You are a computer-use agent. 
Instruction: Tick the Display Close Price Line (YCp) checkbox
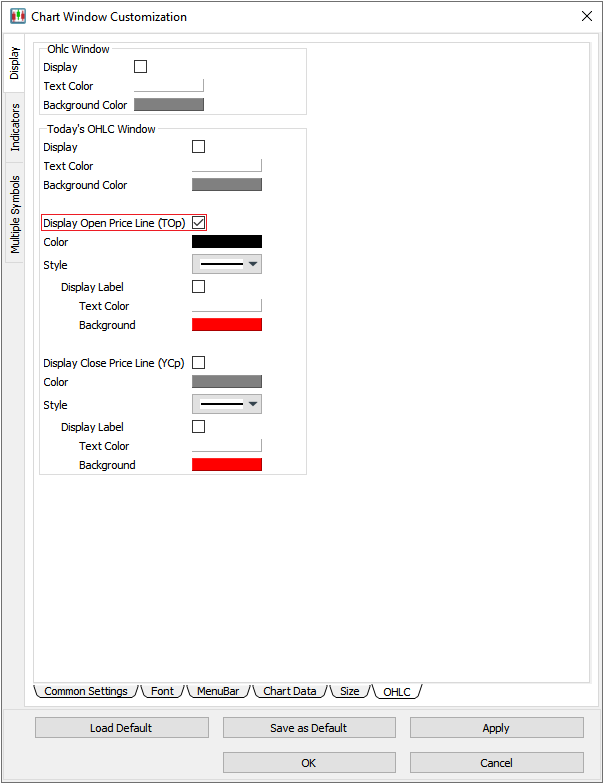coord(198,363)
